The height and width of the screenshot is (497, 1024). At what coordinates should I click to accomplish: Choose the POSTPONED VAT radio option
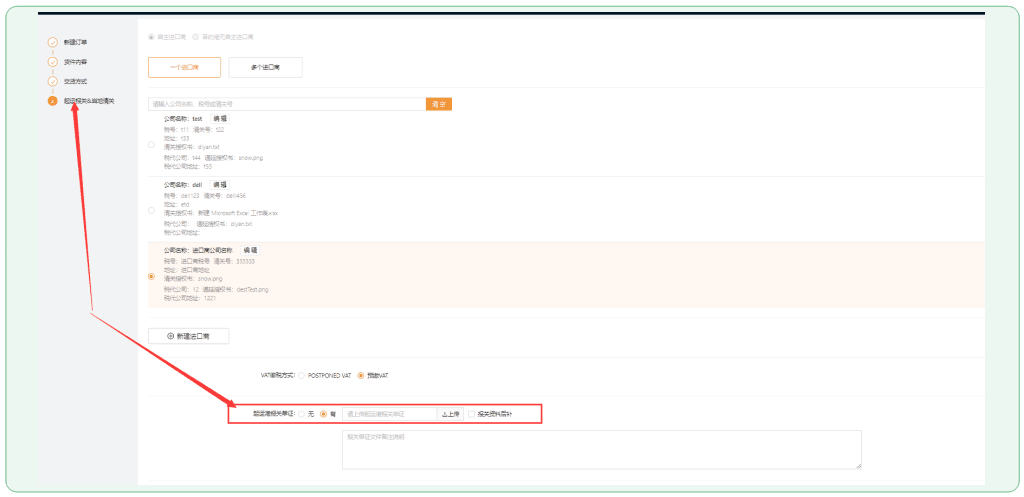tap(302, 375)
